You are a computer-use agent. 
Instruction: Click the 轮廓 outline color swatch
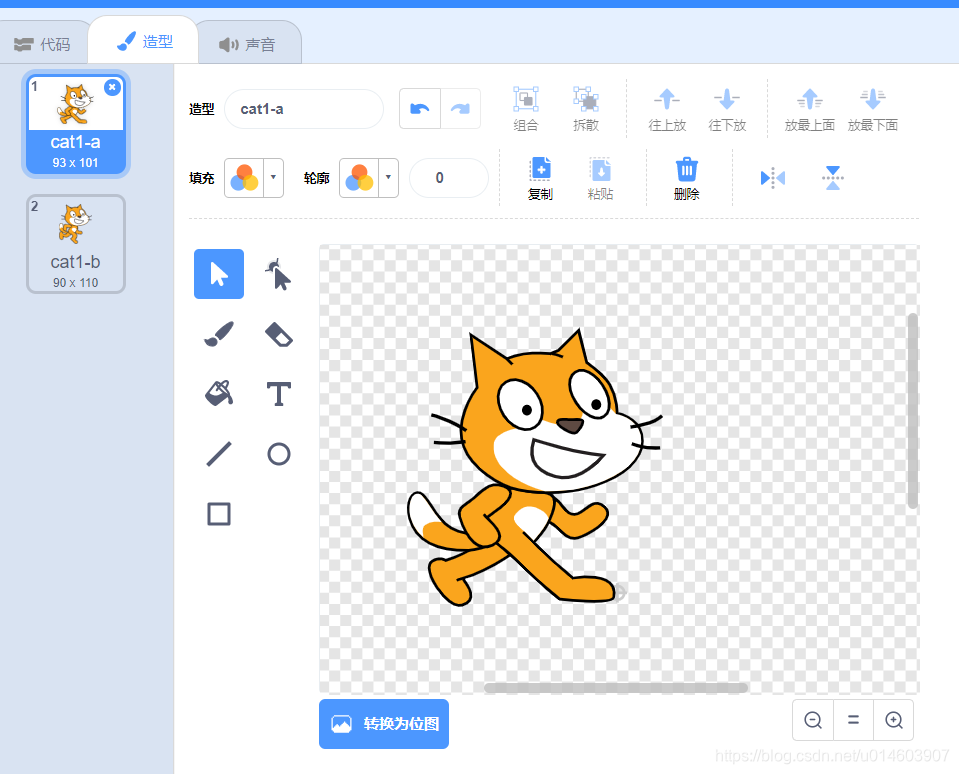click(359, 178)
